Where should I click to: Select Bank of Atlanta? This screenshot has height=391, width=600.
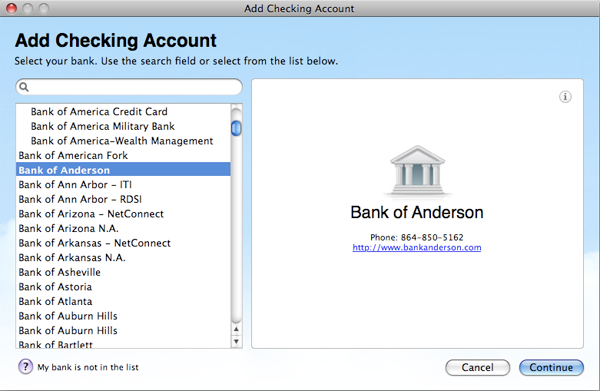coord(123,301)
